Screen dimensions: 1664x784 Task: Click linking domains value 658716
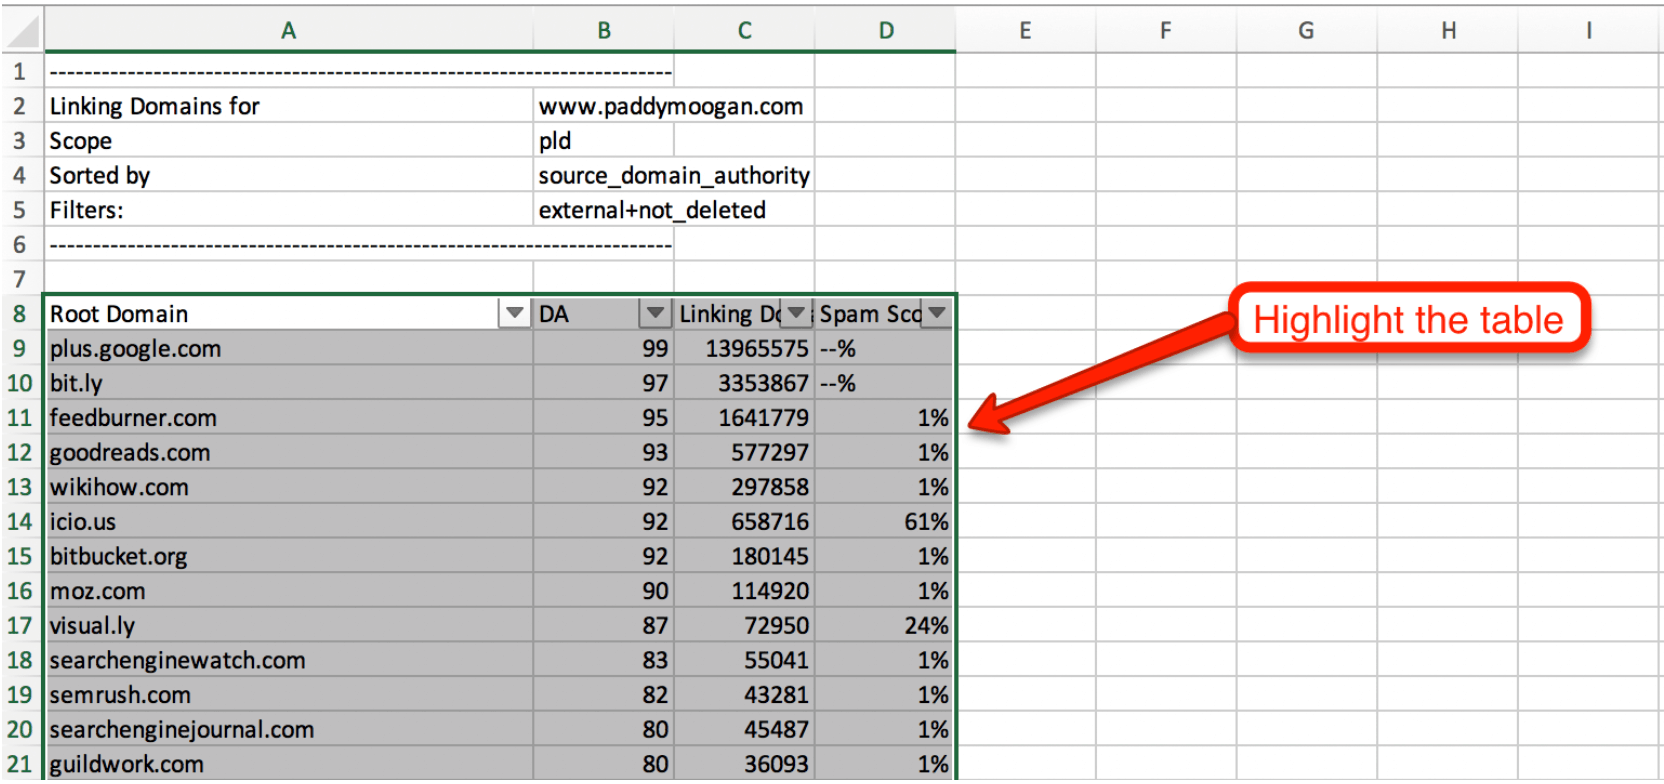click(x=745, y=522)
